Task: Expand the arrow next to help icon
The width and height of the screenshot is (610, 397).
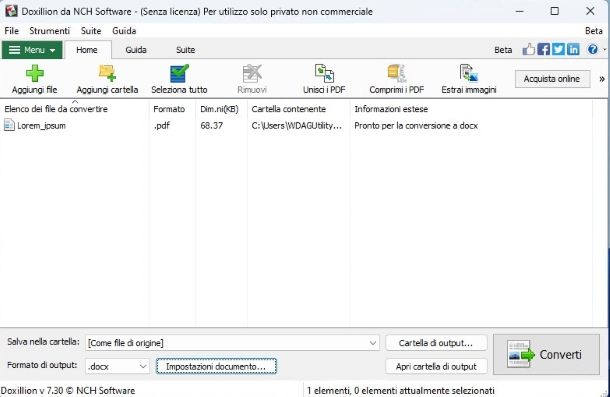Action: tap(605, 49)
